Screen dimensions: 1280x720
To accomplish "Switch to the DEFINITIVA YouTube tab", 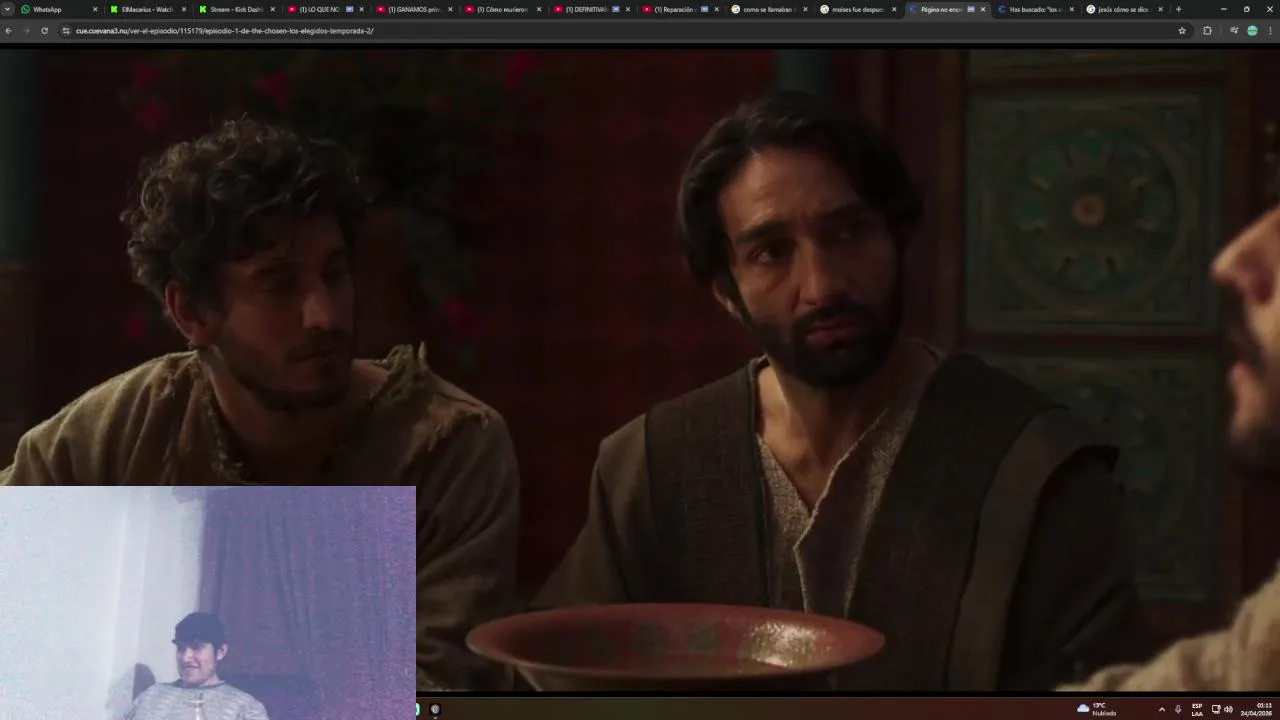I will tap(592, 9).
